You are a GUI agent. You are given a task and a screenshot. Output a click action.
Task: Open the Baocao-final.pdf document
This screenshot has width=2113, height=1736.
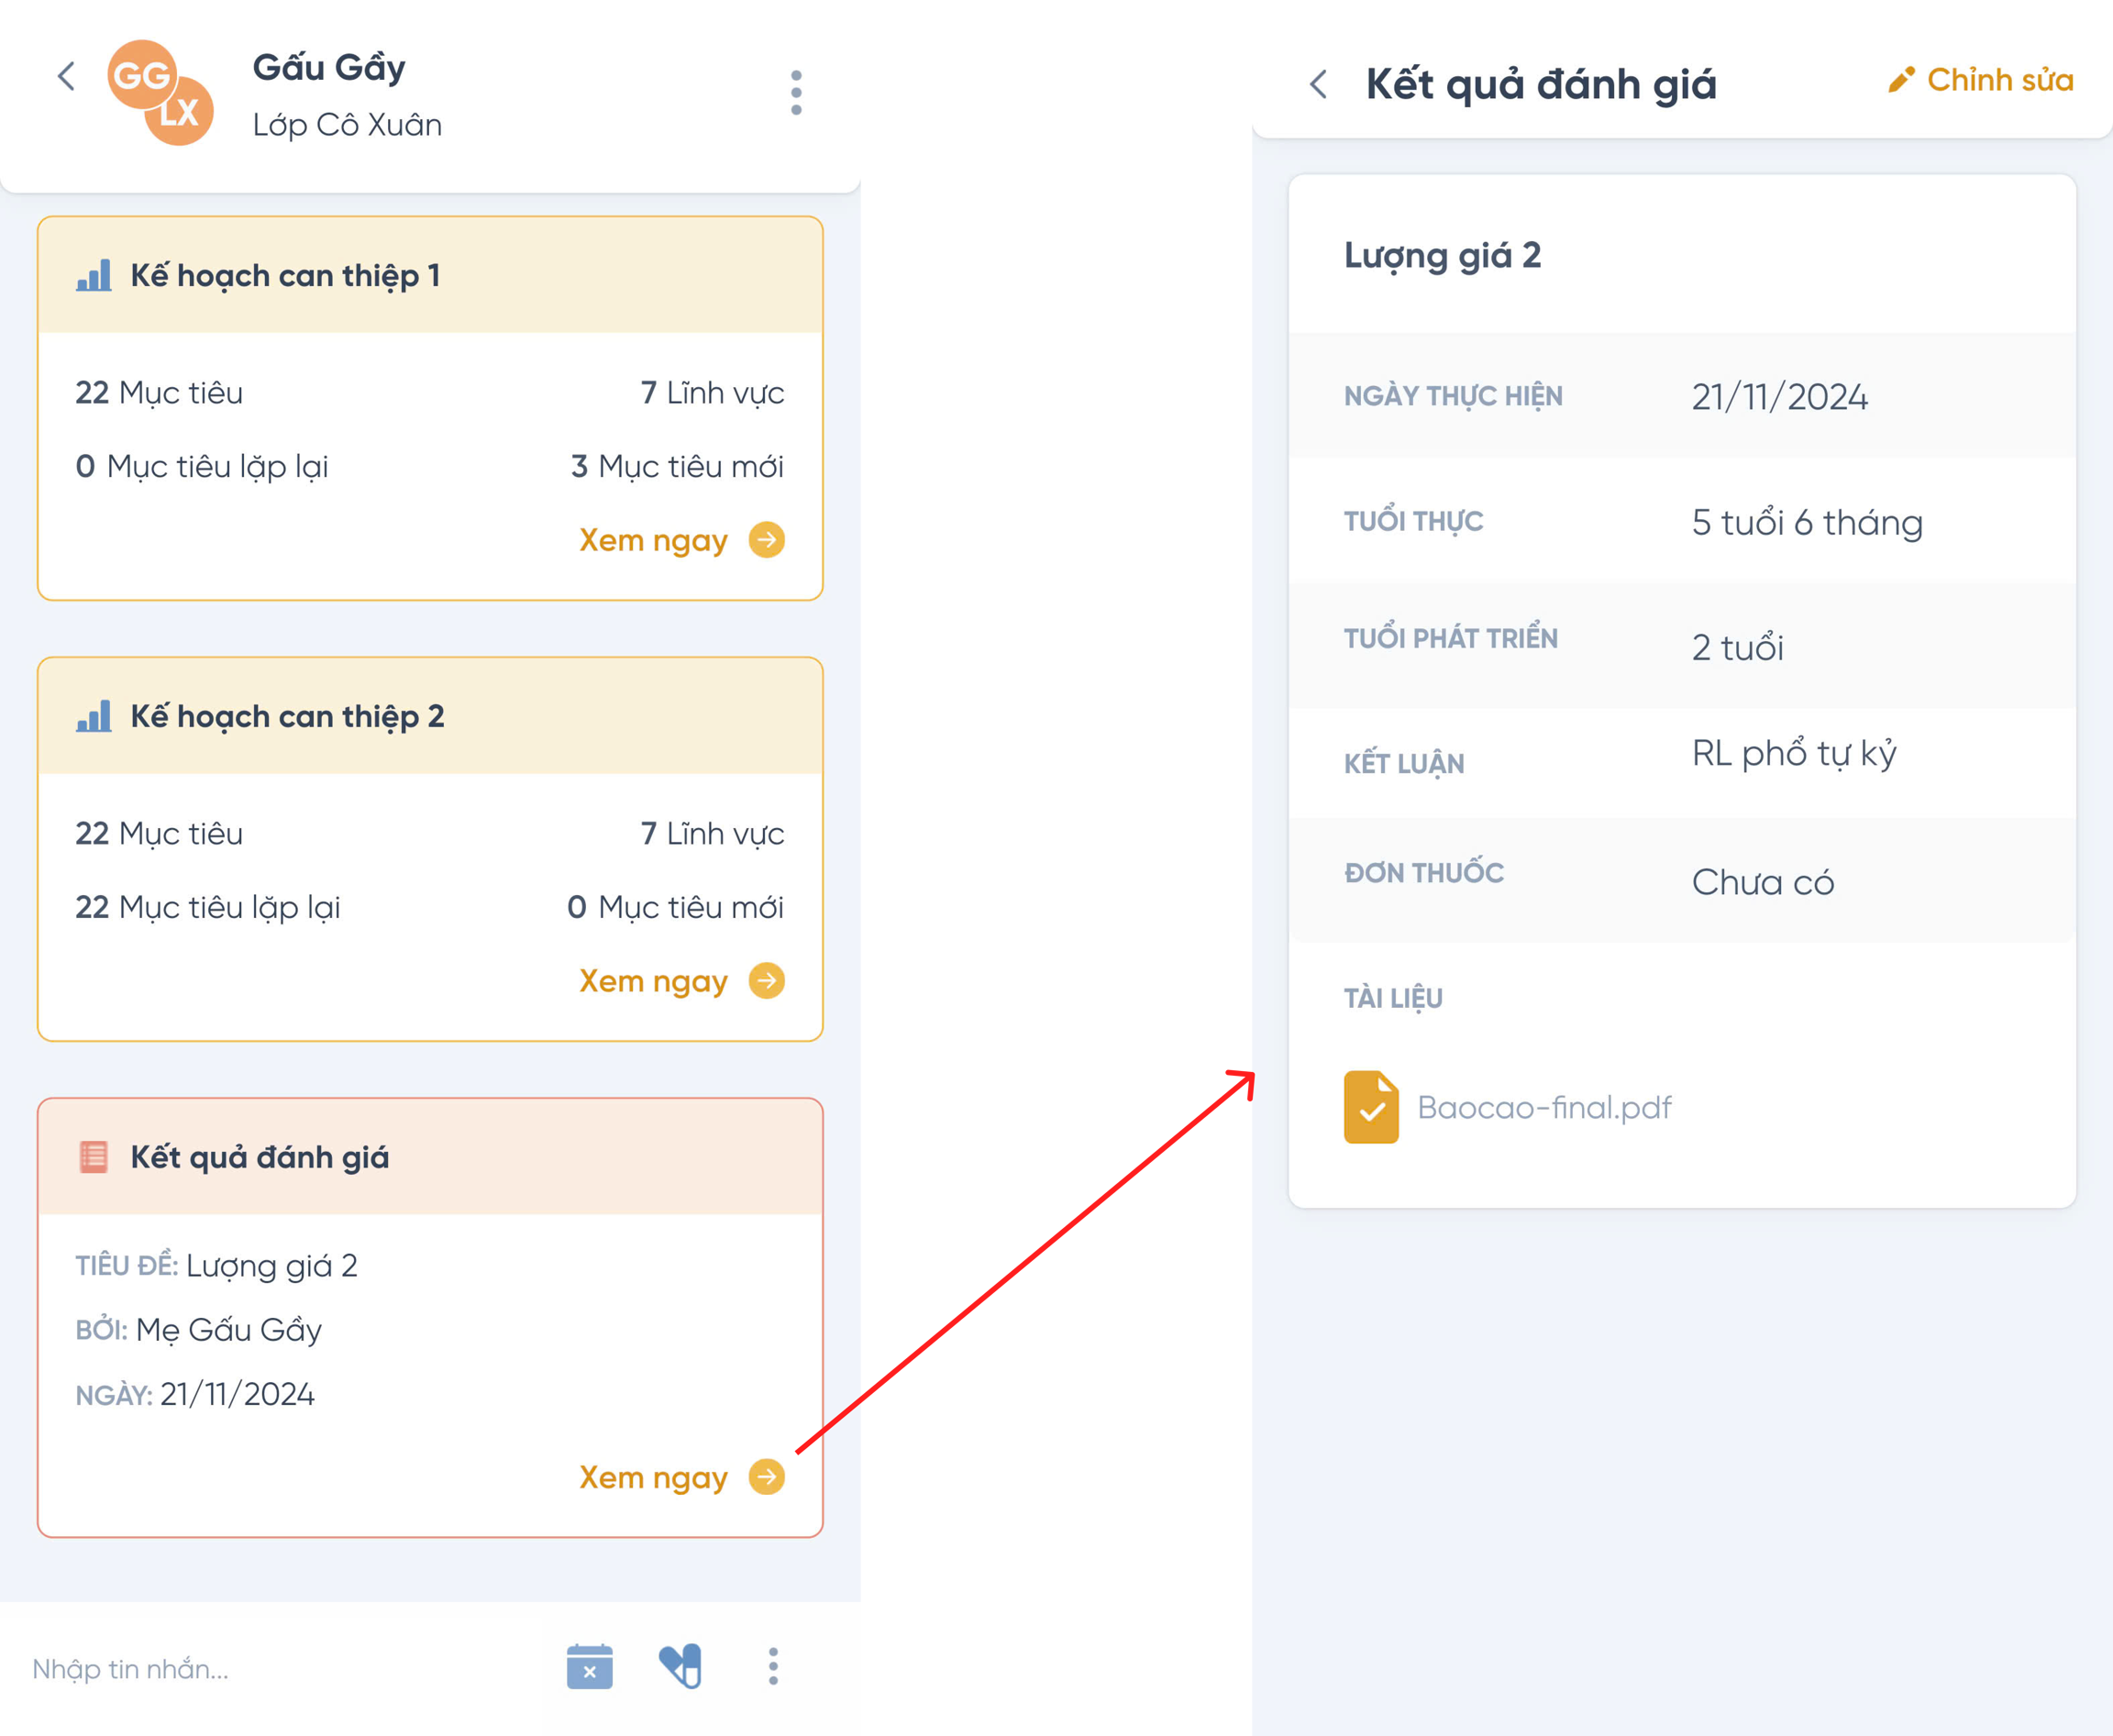pyautogui.click(x=1544, y=1107)
